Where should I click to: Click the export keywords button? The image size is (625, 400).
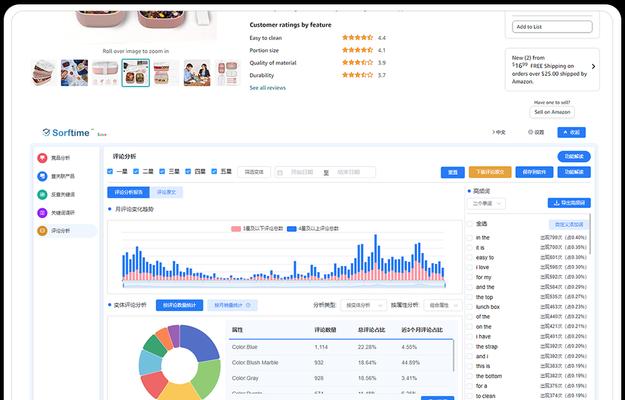(x=569, y=203)
